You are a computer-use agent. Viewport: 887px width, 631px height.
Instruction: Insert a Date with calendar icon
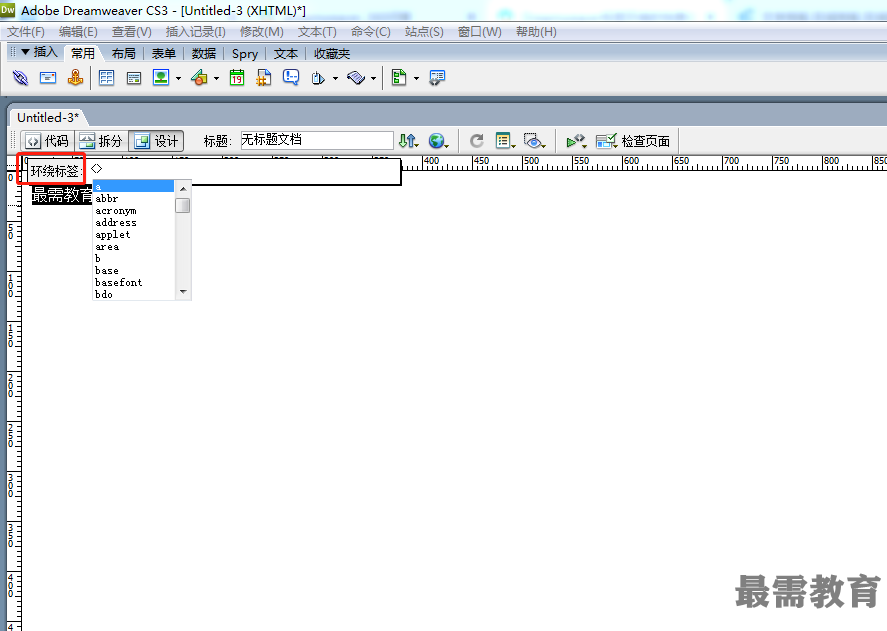click(237, 78)
